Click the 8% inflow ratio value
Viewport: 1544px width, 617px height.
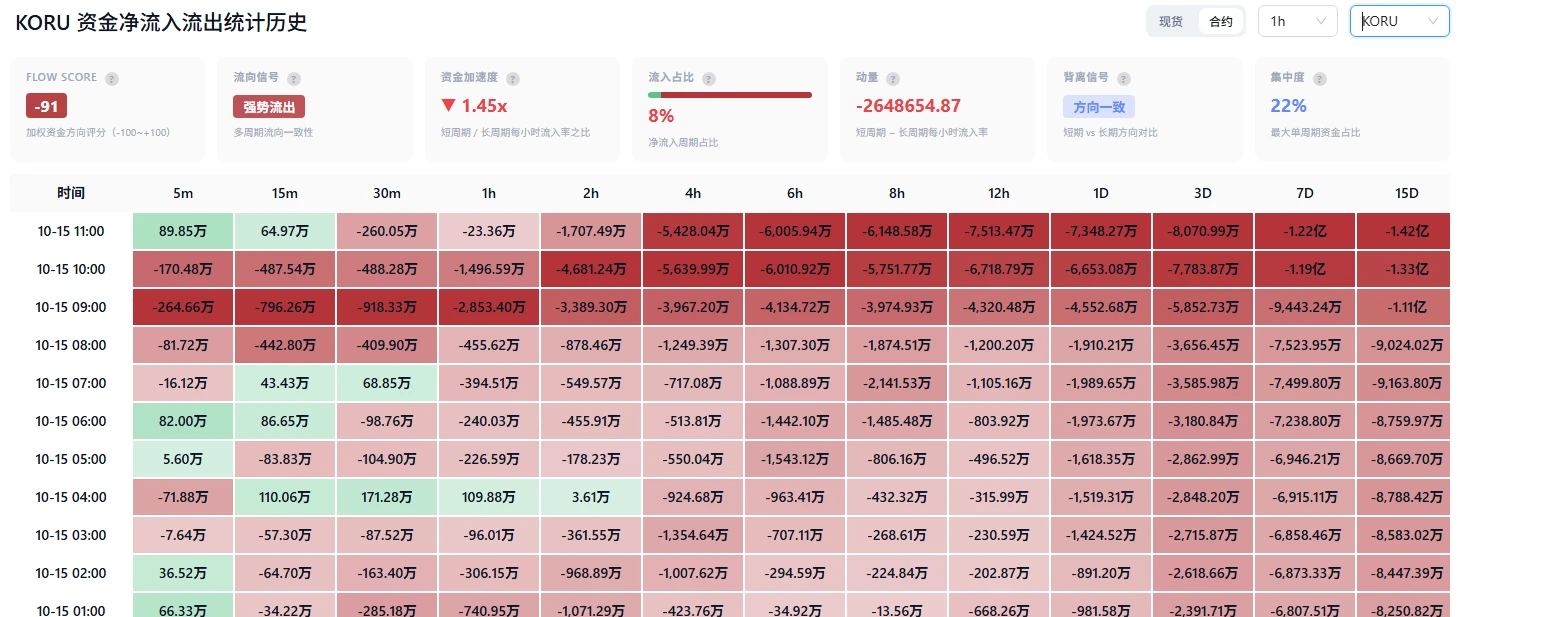pyautogui.click(x=661, y=115)
